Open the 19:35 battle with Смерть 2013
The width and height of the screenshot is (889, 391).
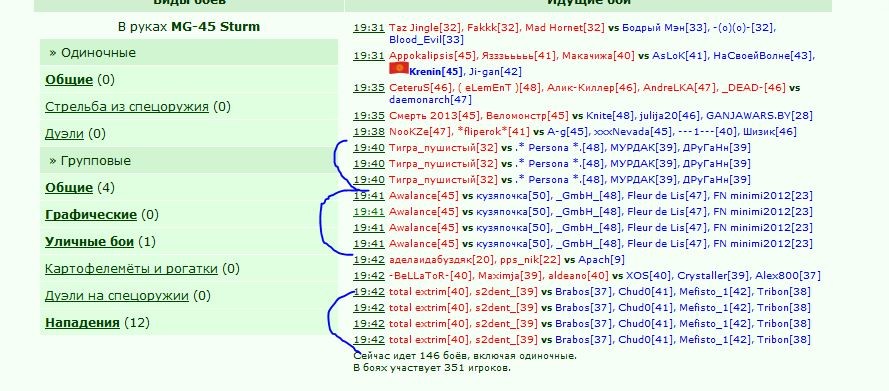tap(369, 116)
